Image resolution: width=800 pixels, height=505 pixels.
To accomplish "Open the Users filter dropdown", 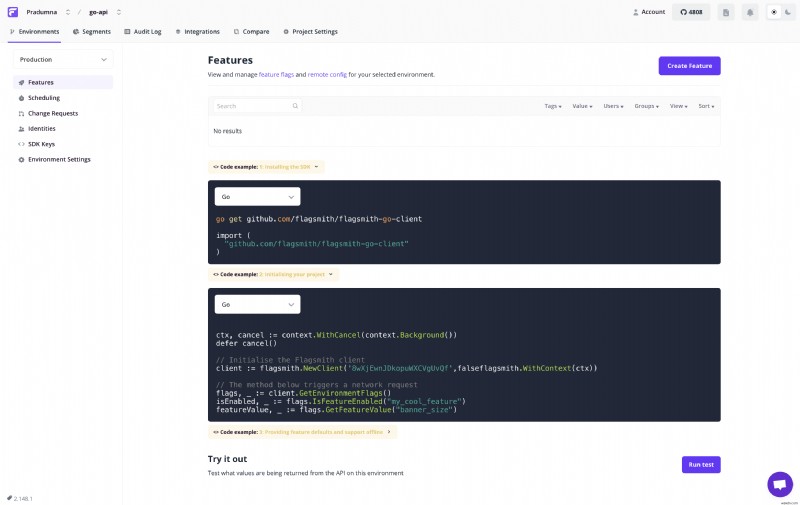I will pyautogui.click(x=613, y=106).
